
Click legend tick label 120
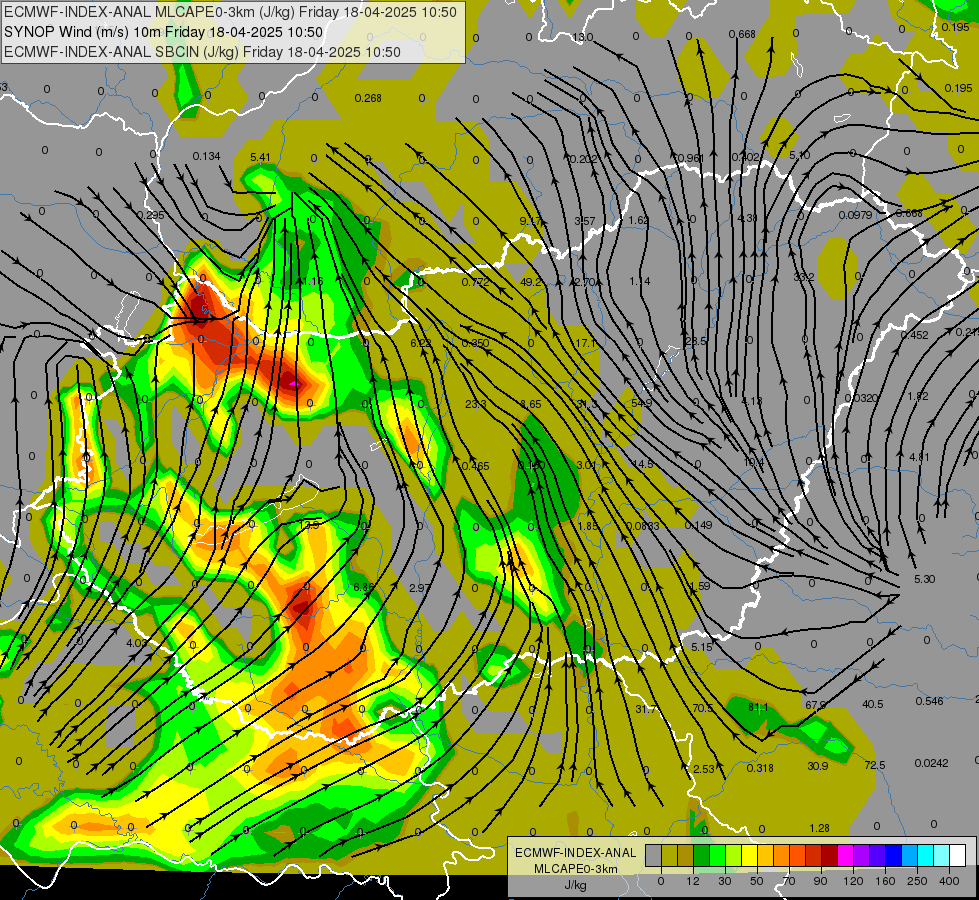(x=853, y=881)
